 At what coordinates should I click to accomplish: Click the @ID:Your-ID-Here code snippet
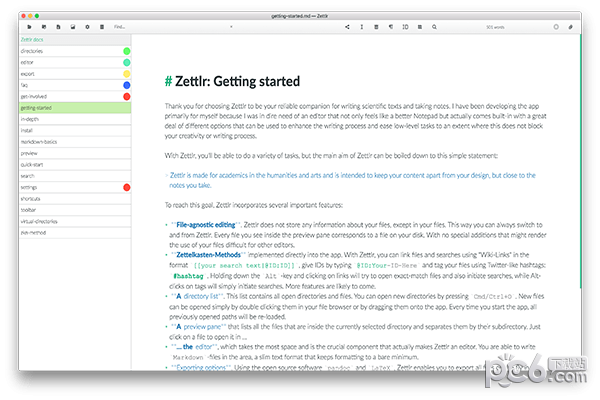[386, 265]
